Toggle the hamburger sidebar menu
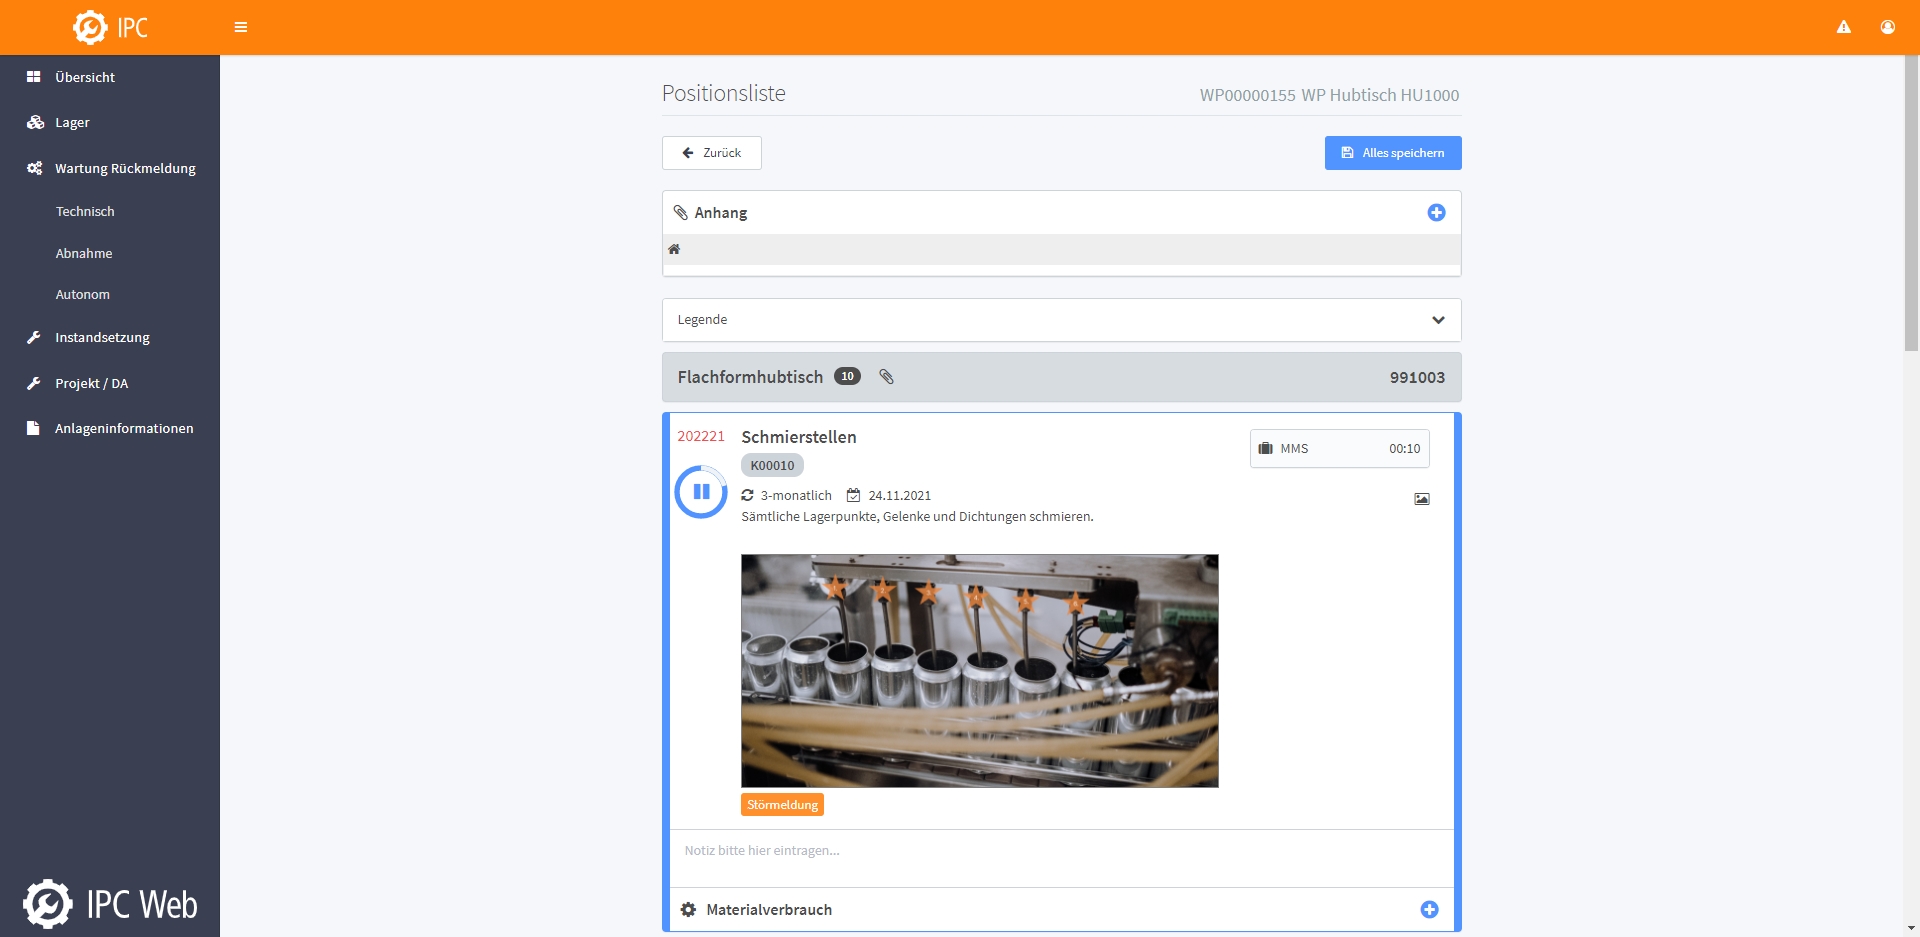Image resolution: width=1920 pixels, height=937 pixels. click(241, 27)
